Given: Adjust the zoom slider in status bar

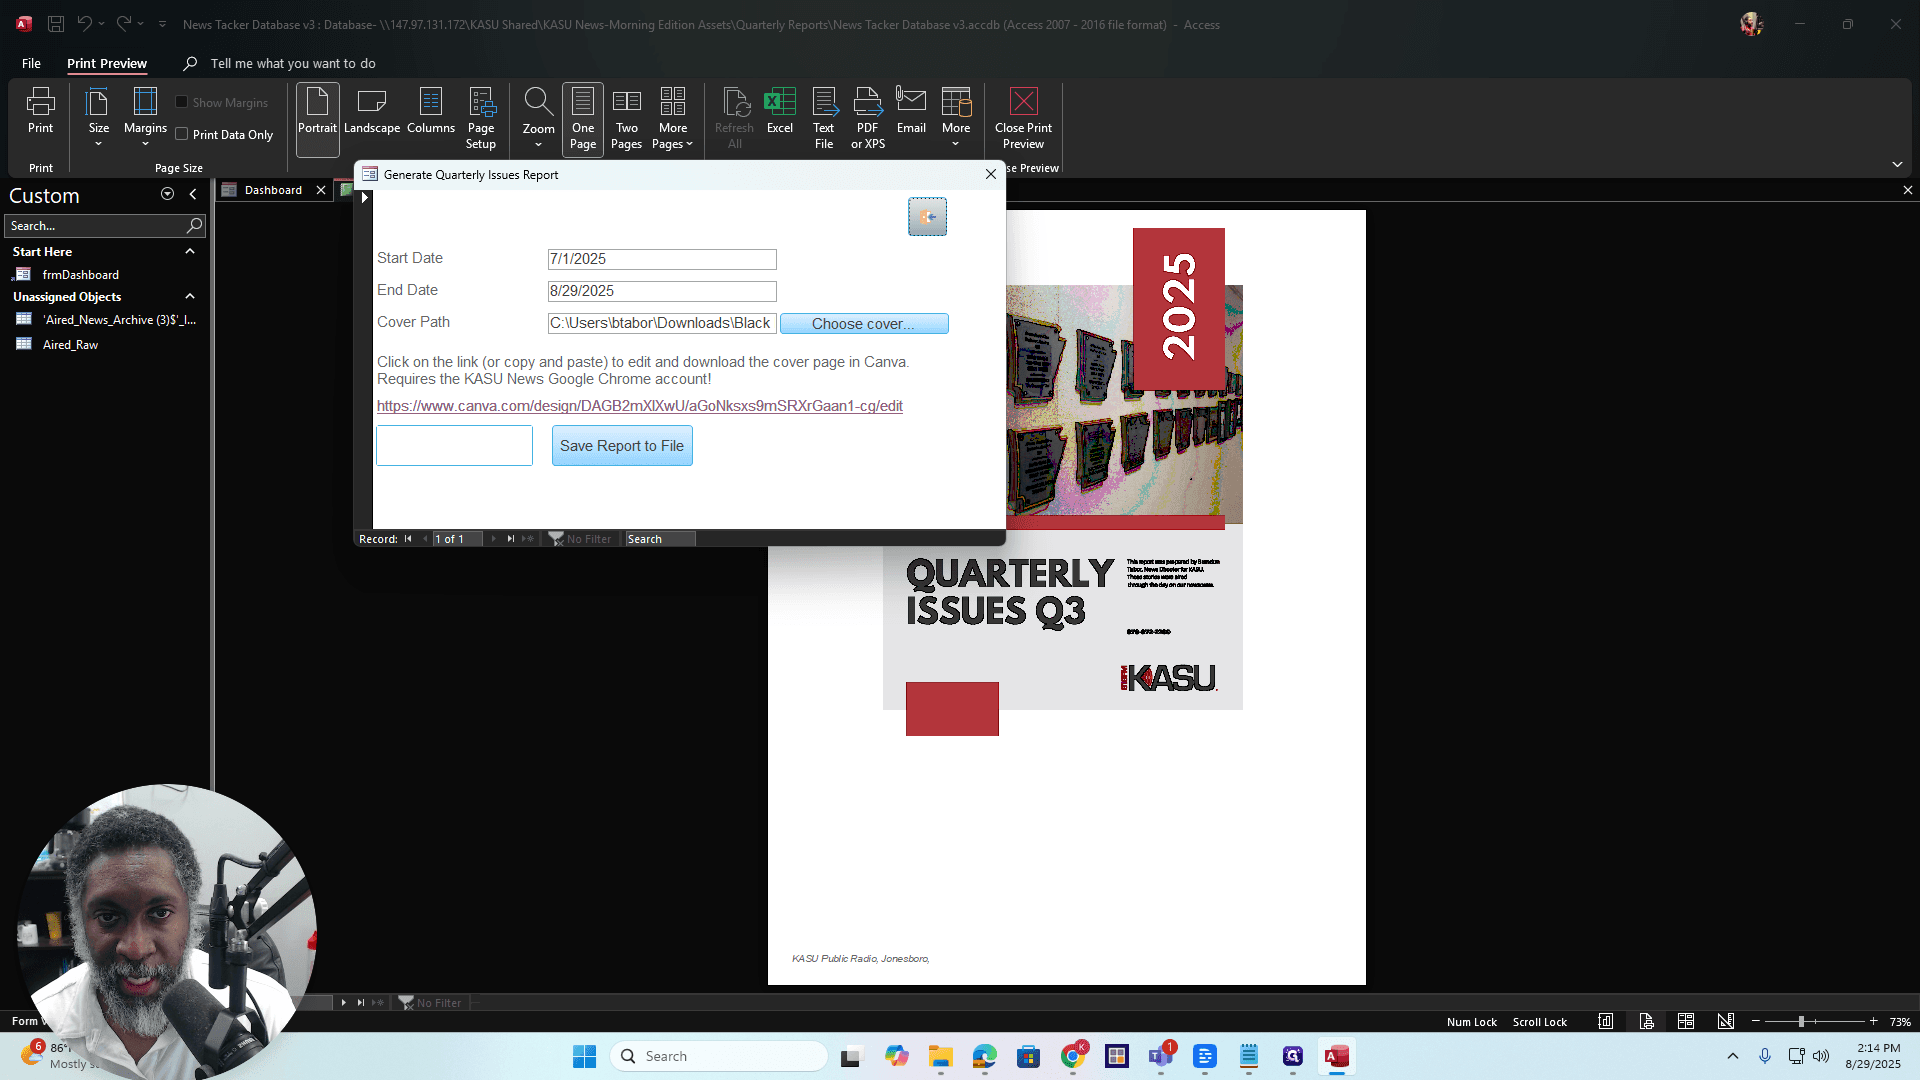Looking at the screenshot, I should click(x=1801, y=1021).
